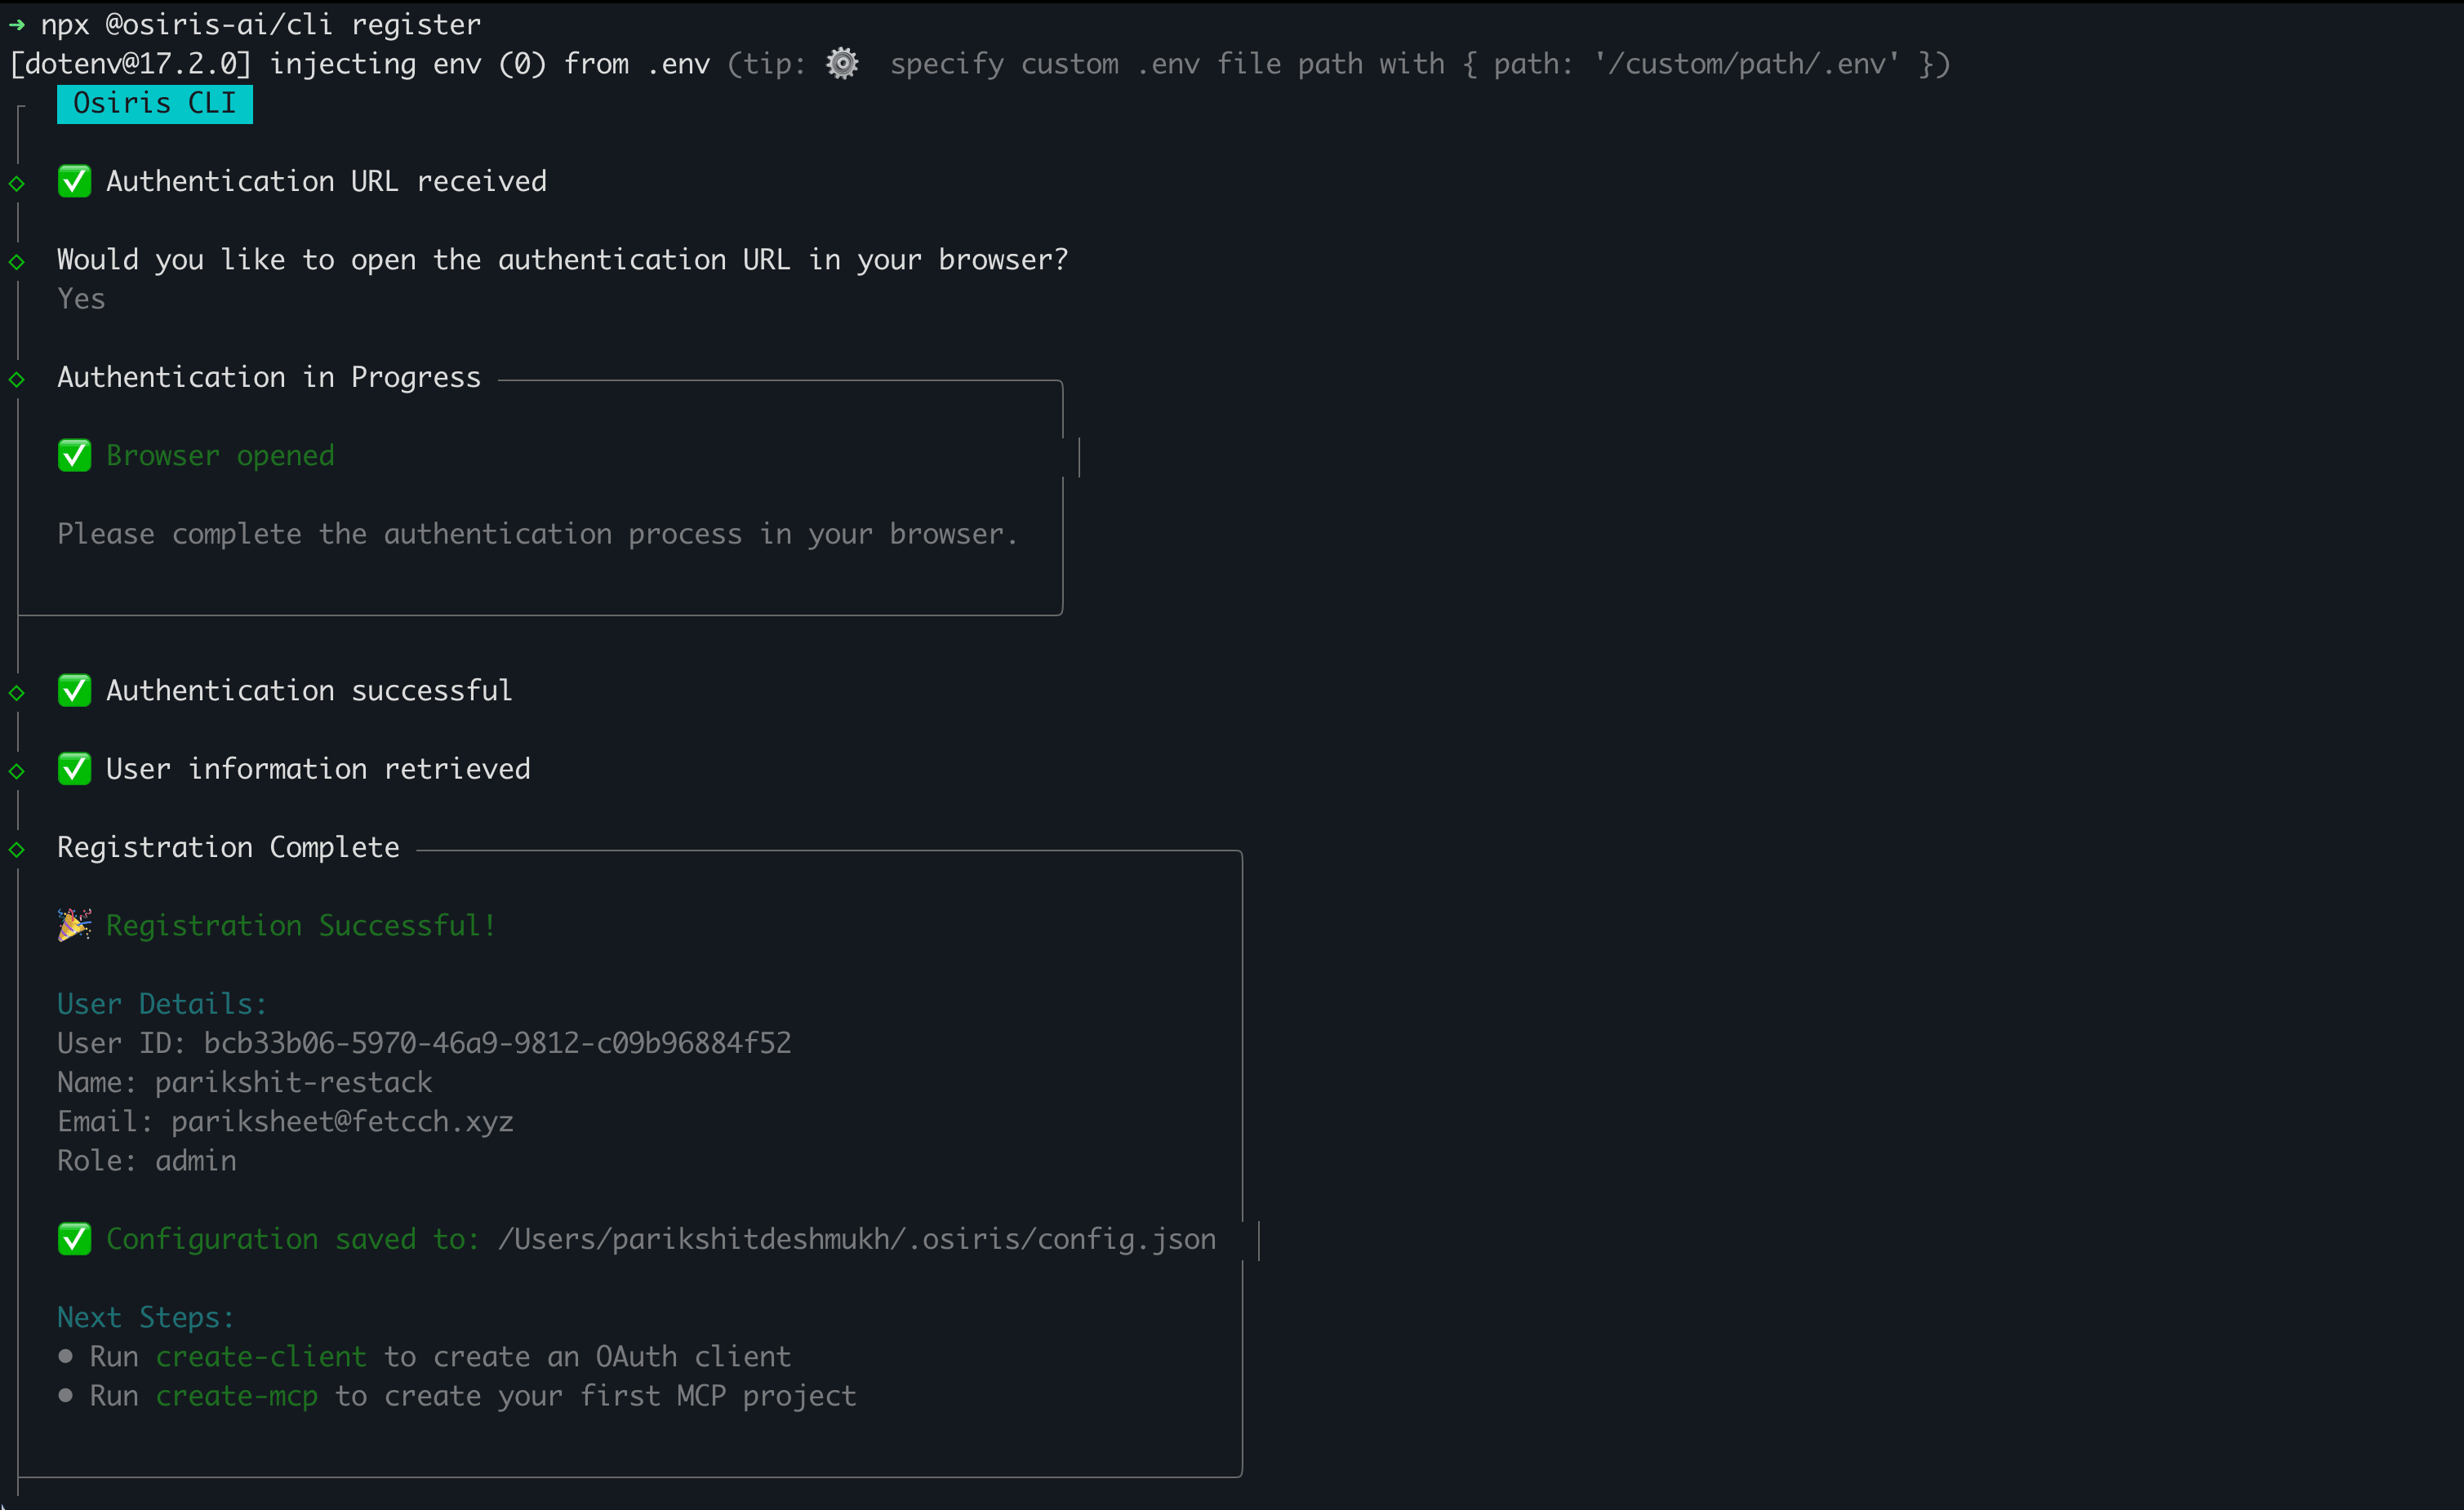Click the diamond marker next to browser question
2464x1510 pixels.
pyautogui.click(x=17, y=262)
